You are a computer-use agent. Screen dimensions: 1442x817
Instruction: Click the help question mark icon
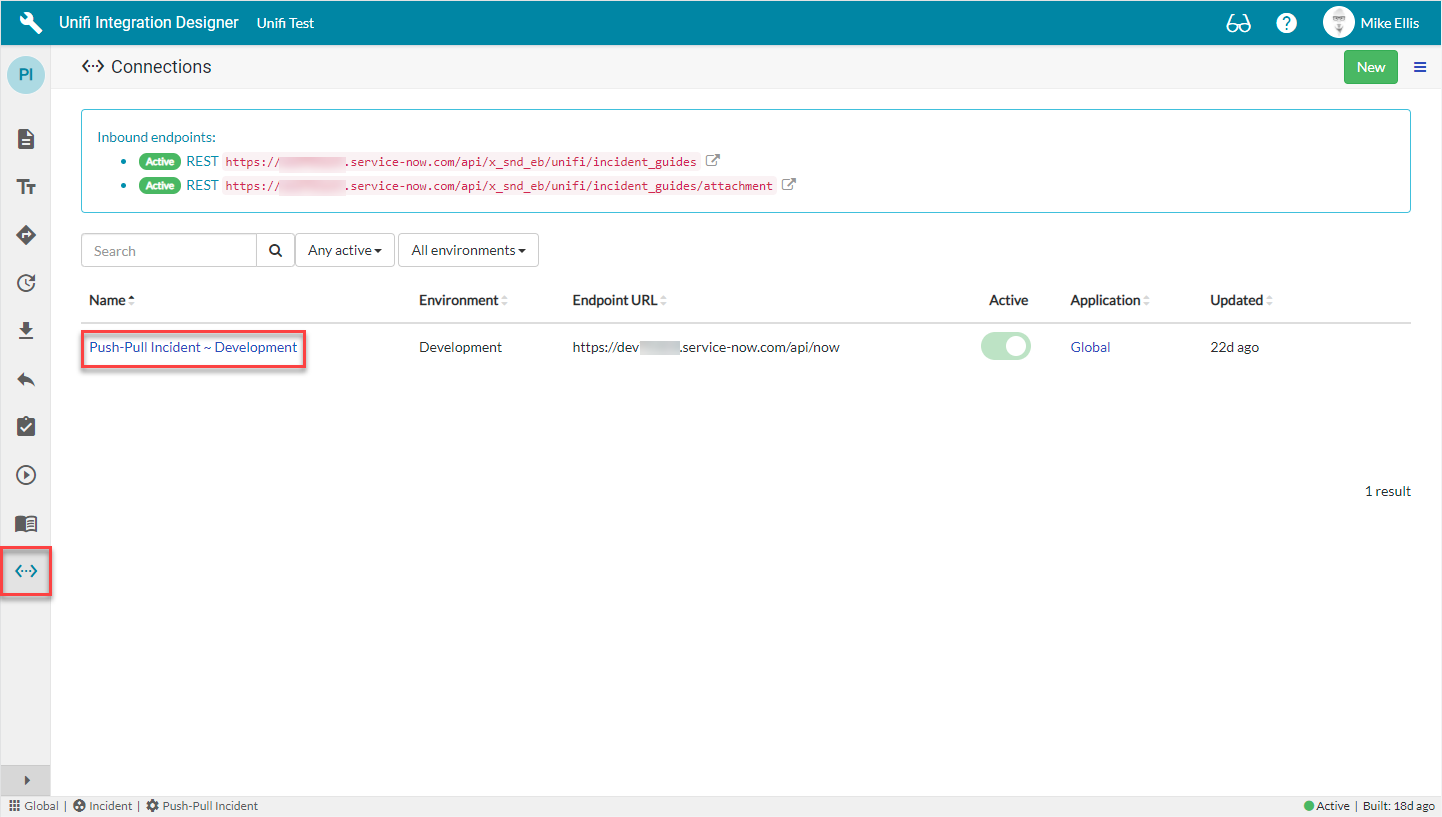(x=1286, y=22)
